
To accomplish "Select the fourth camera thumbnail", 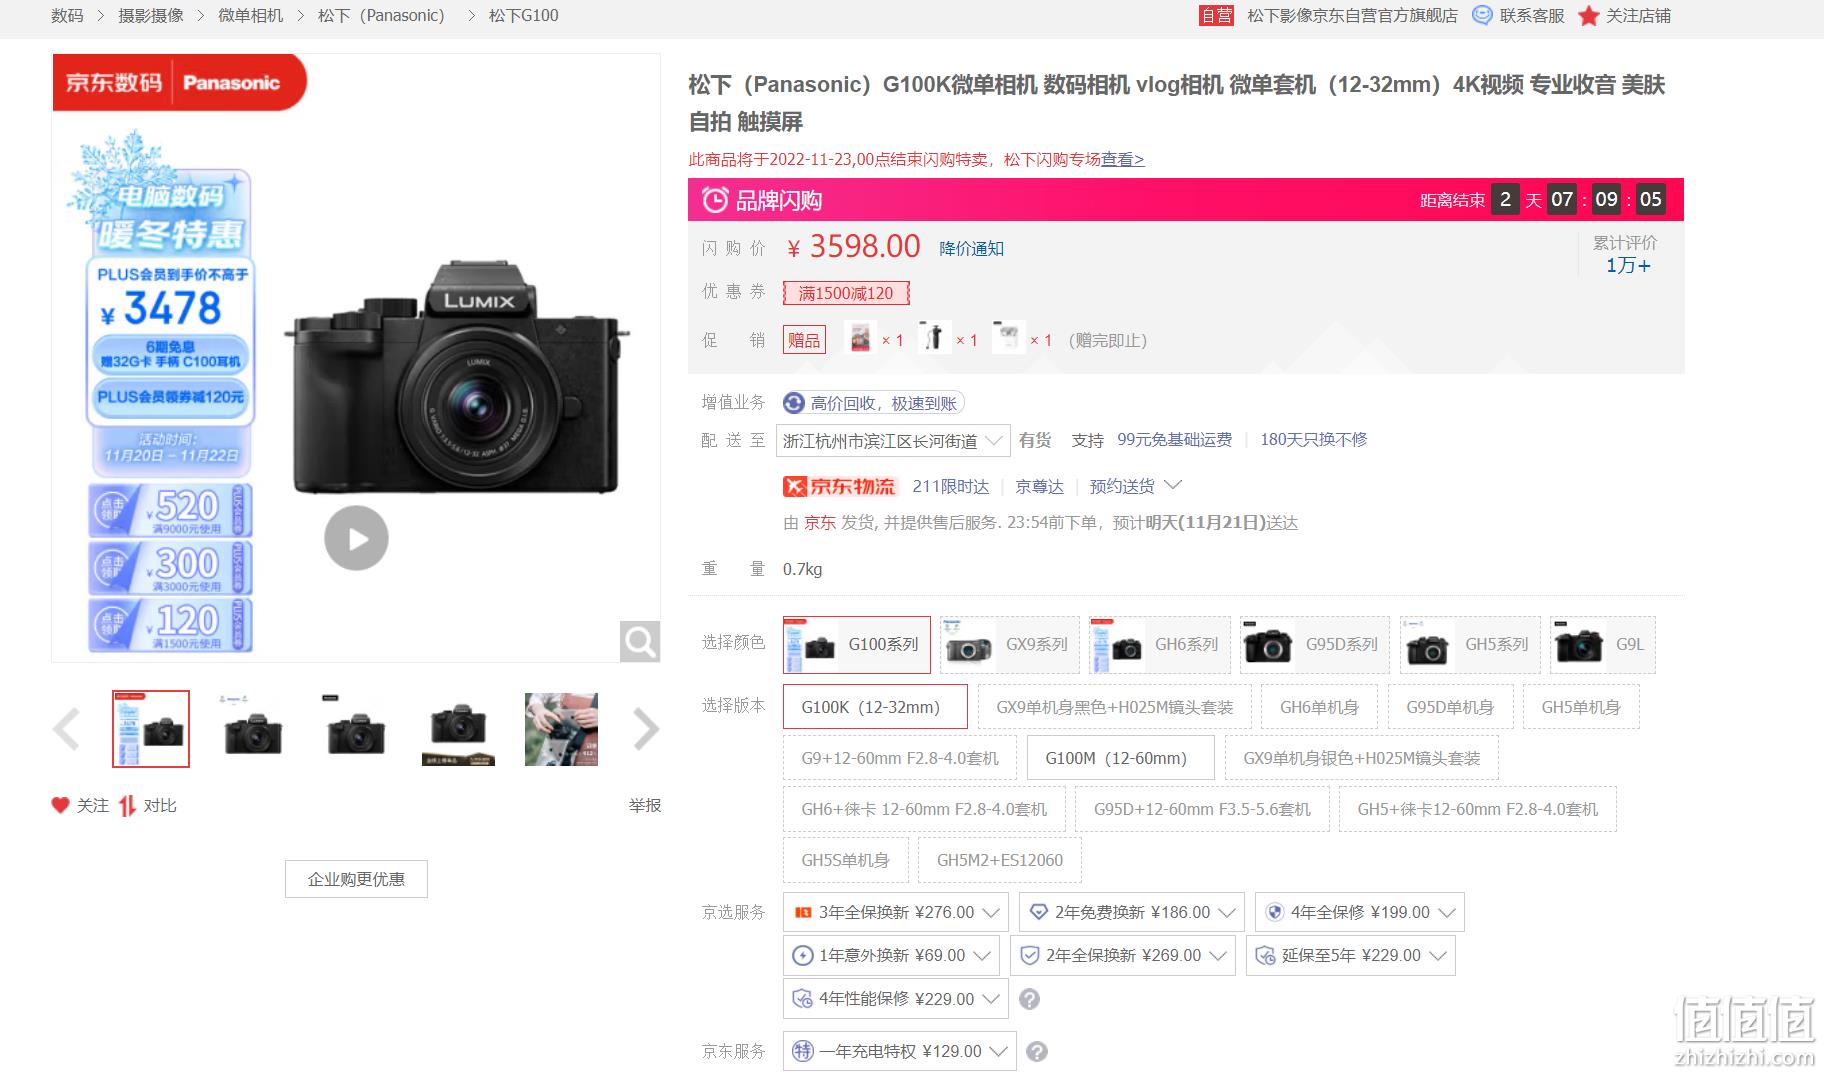I will tap(458, 729).
